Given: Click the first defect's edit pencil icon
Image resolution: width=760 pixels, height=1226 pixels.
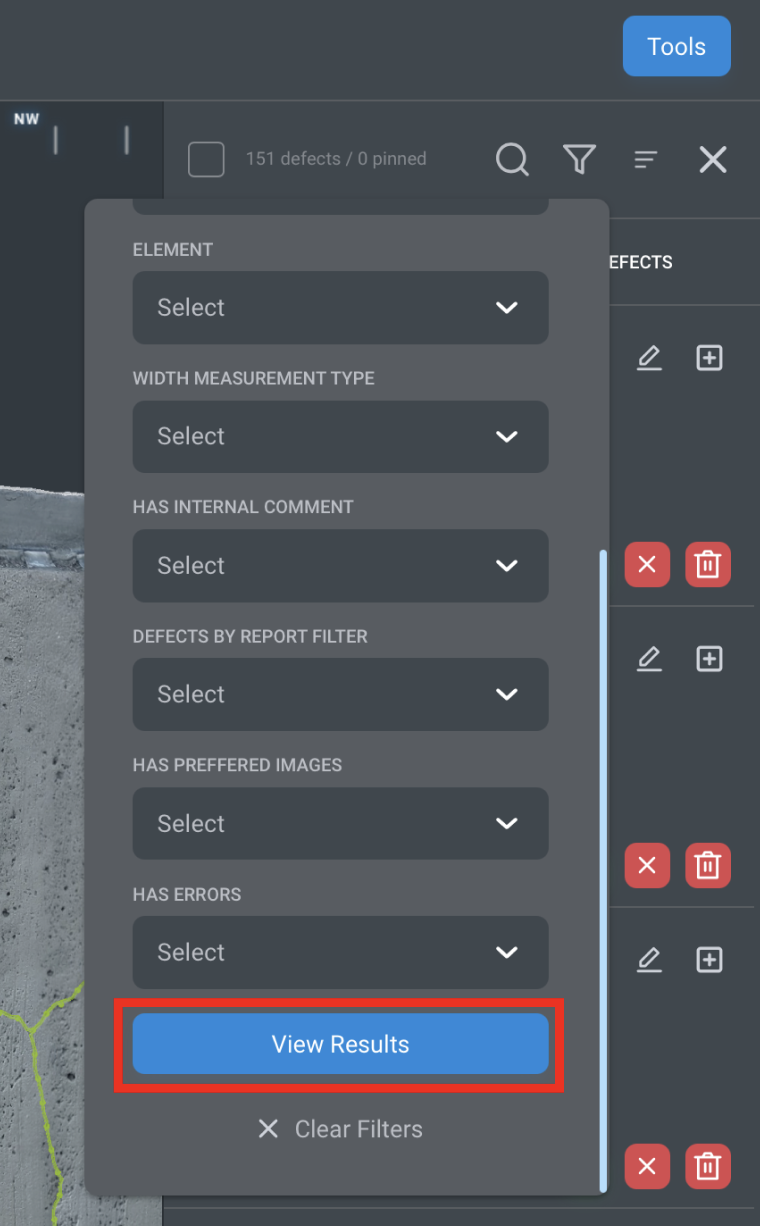Looking at the screenshot, I should pos(650,358).
